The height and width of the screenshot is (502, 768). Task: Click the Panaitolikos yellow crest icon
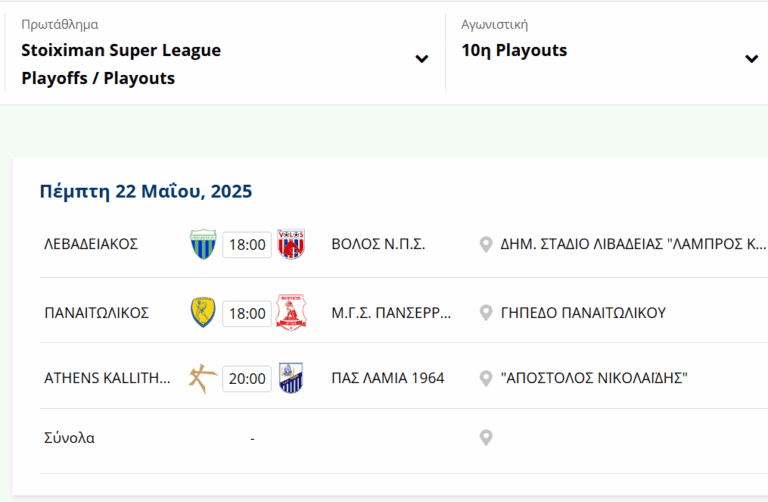tap(203, 312)
